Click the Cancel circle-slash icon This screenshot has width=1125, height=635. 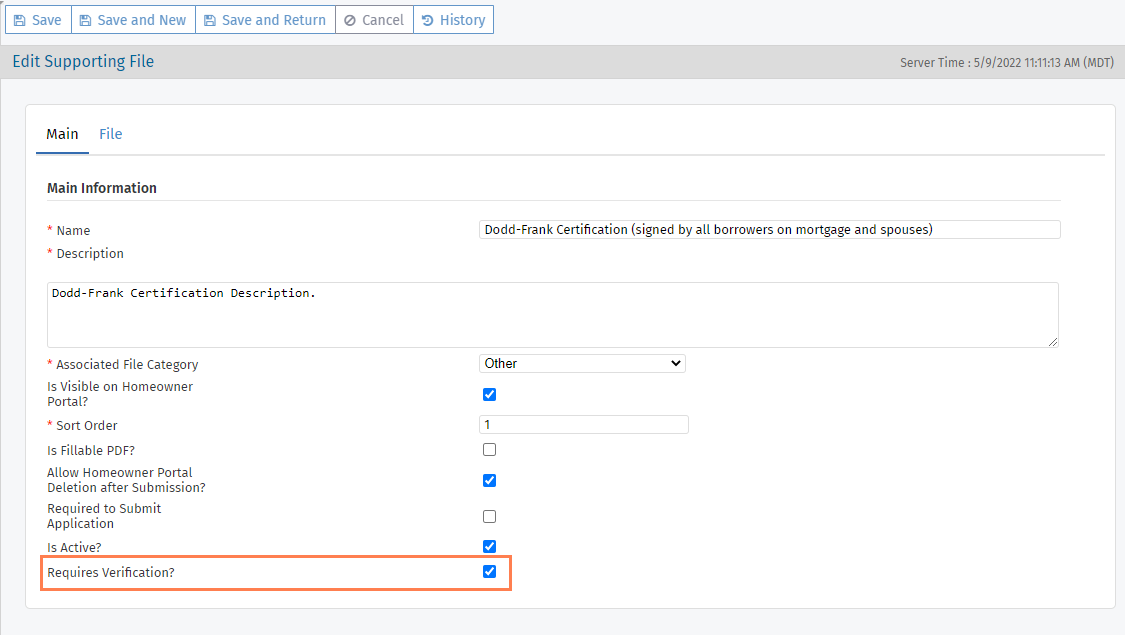coord(350,20)
